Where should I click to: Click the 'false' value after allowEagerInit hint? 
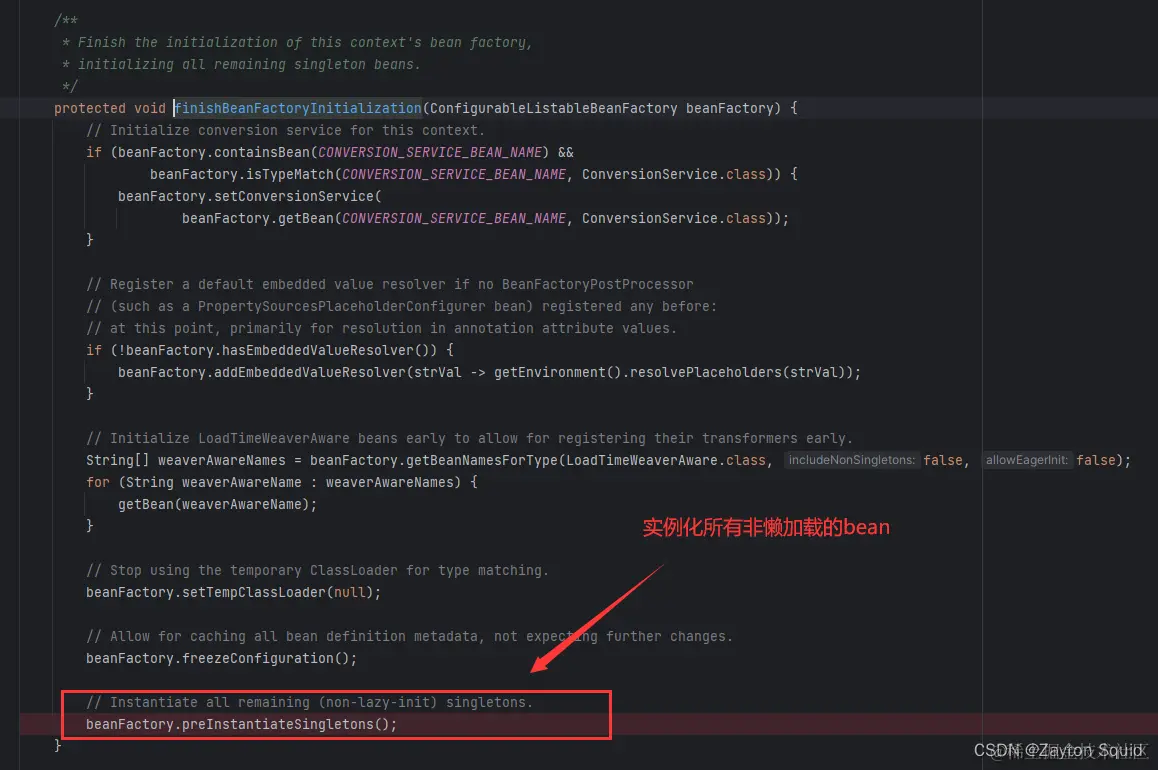pos(1096,461)
